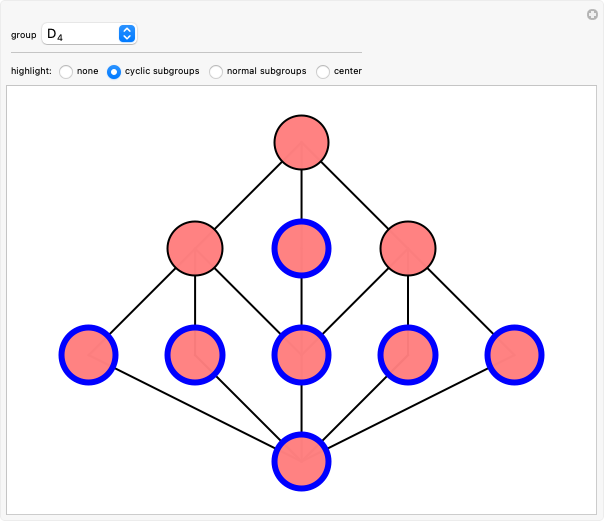Click second-from-right node in third row
This screenshot has width=604, height=522.
pos(408,354)
